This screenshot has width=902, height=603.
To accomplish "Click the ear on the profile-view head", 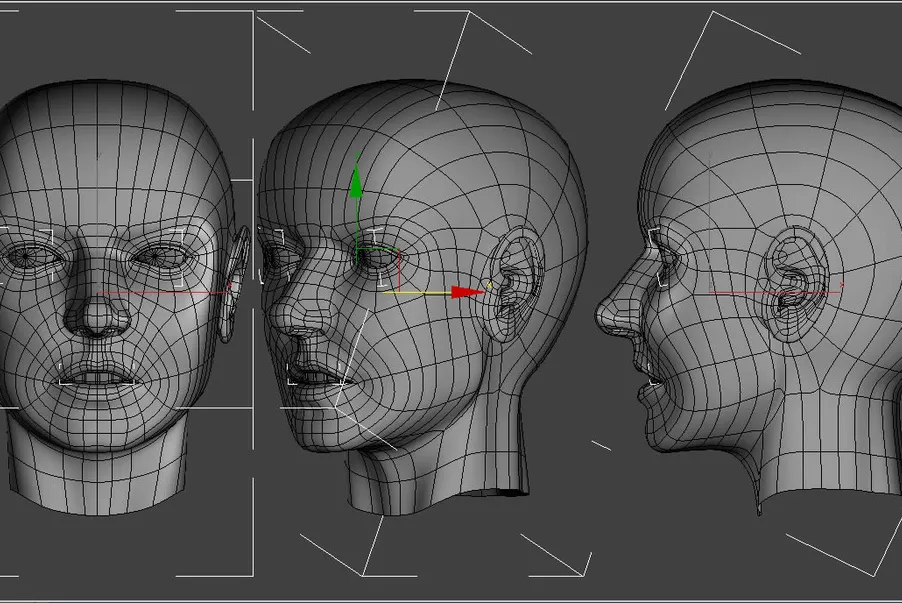I will (x=796, y=285).
